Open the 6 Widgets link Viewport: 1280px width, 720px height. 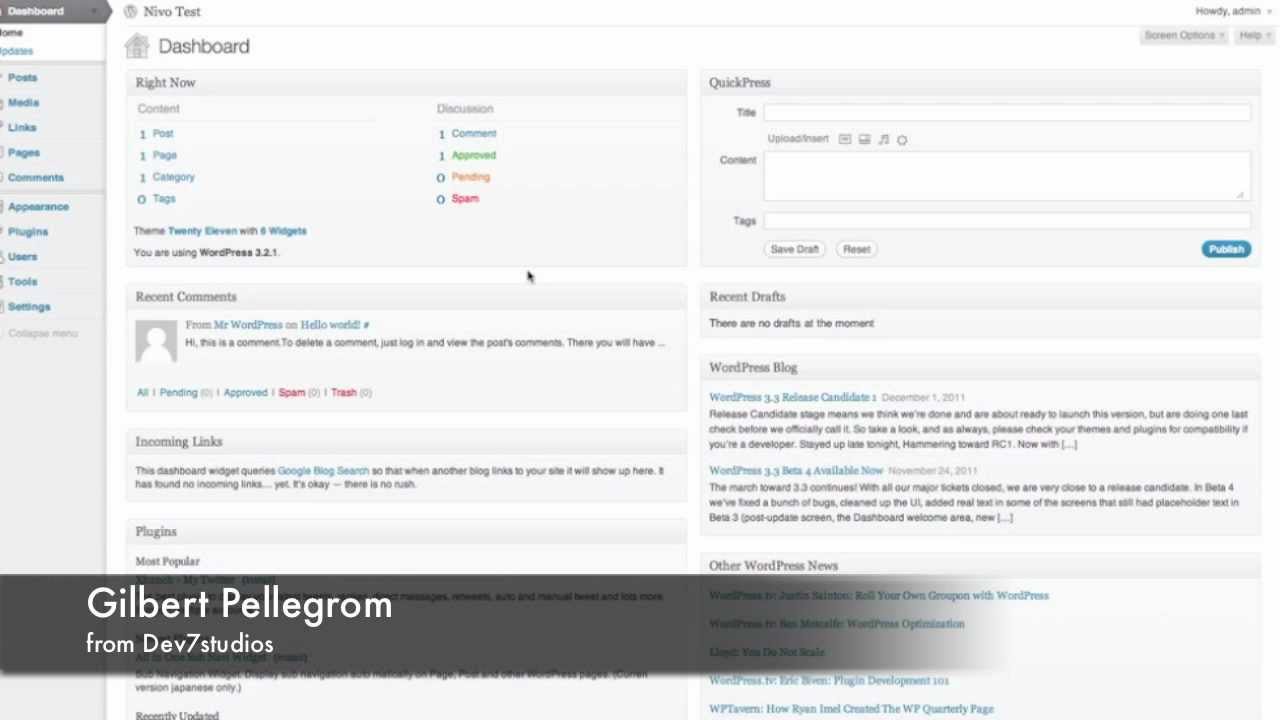tap(283, 231)
